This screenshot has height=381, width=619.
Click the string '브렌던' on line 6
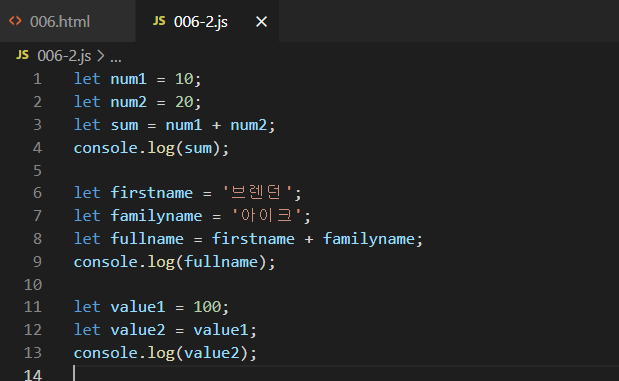click(x=257, y=193)
